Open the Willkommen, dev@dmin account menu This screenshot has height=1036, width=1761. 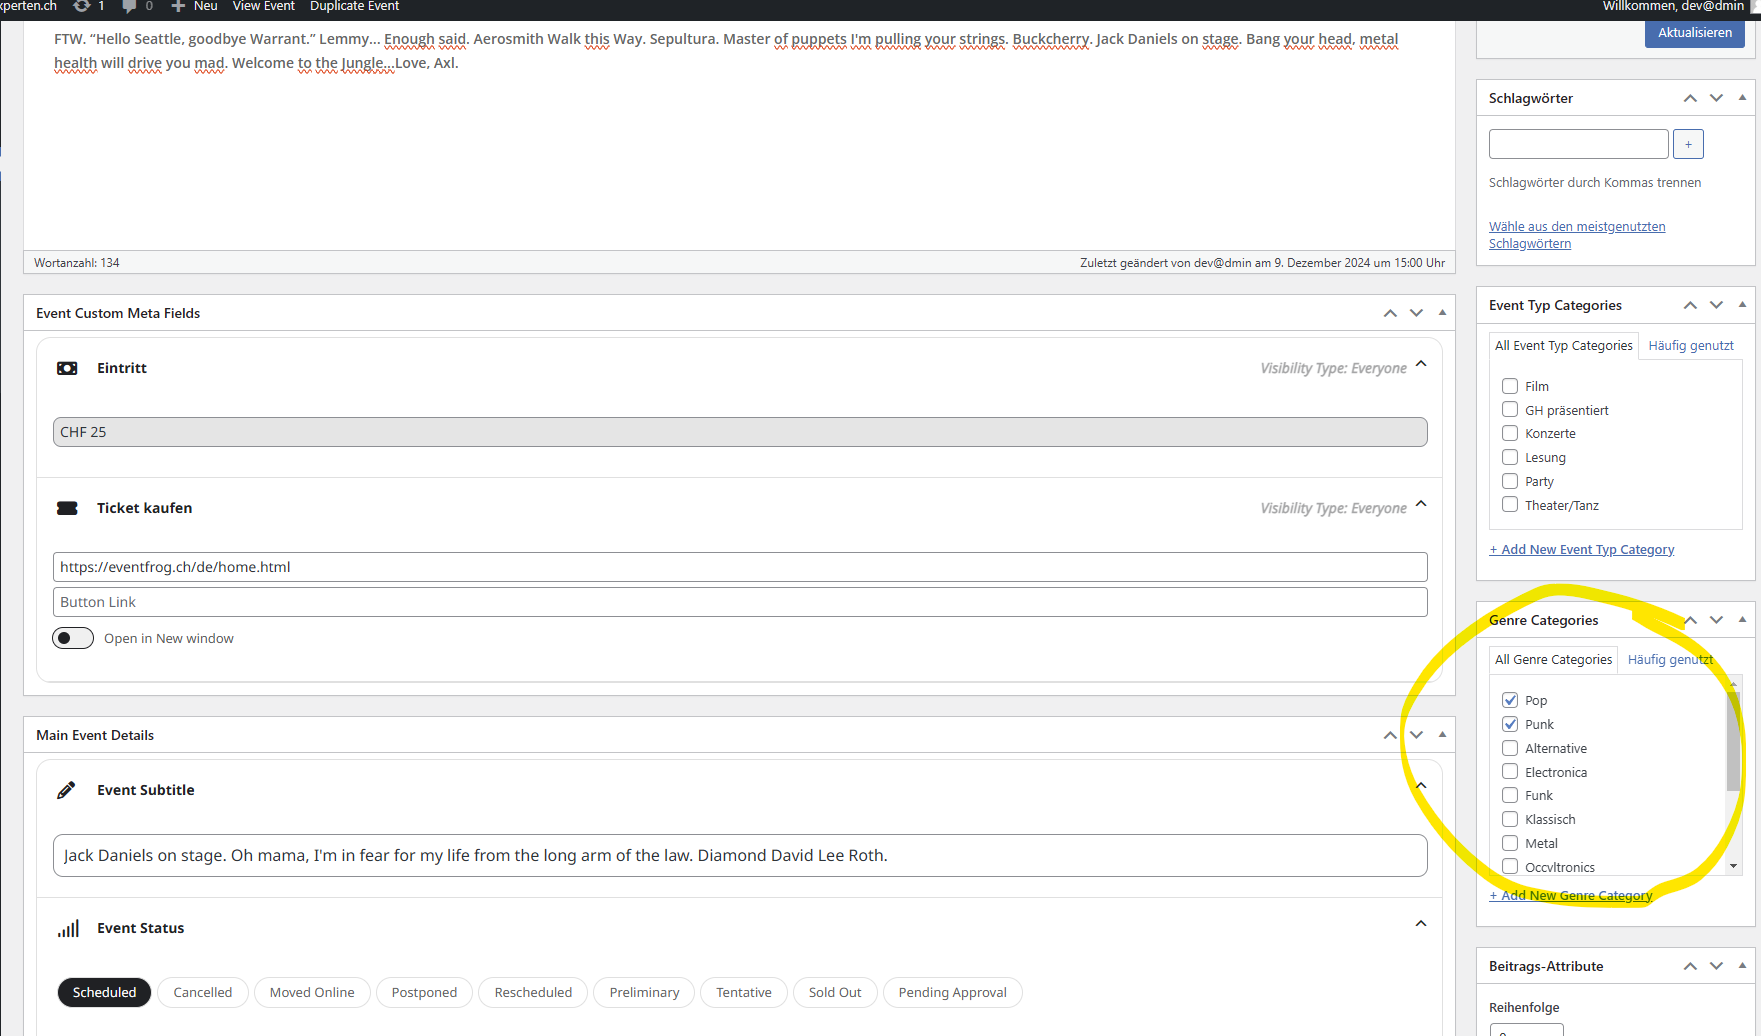point(1673,6)
